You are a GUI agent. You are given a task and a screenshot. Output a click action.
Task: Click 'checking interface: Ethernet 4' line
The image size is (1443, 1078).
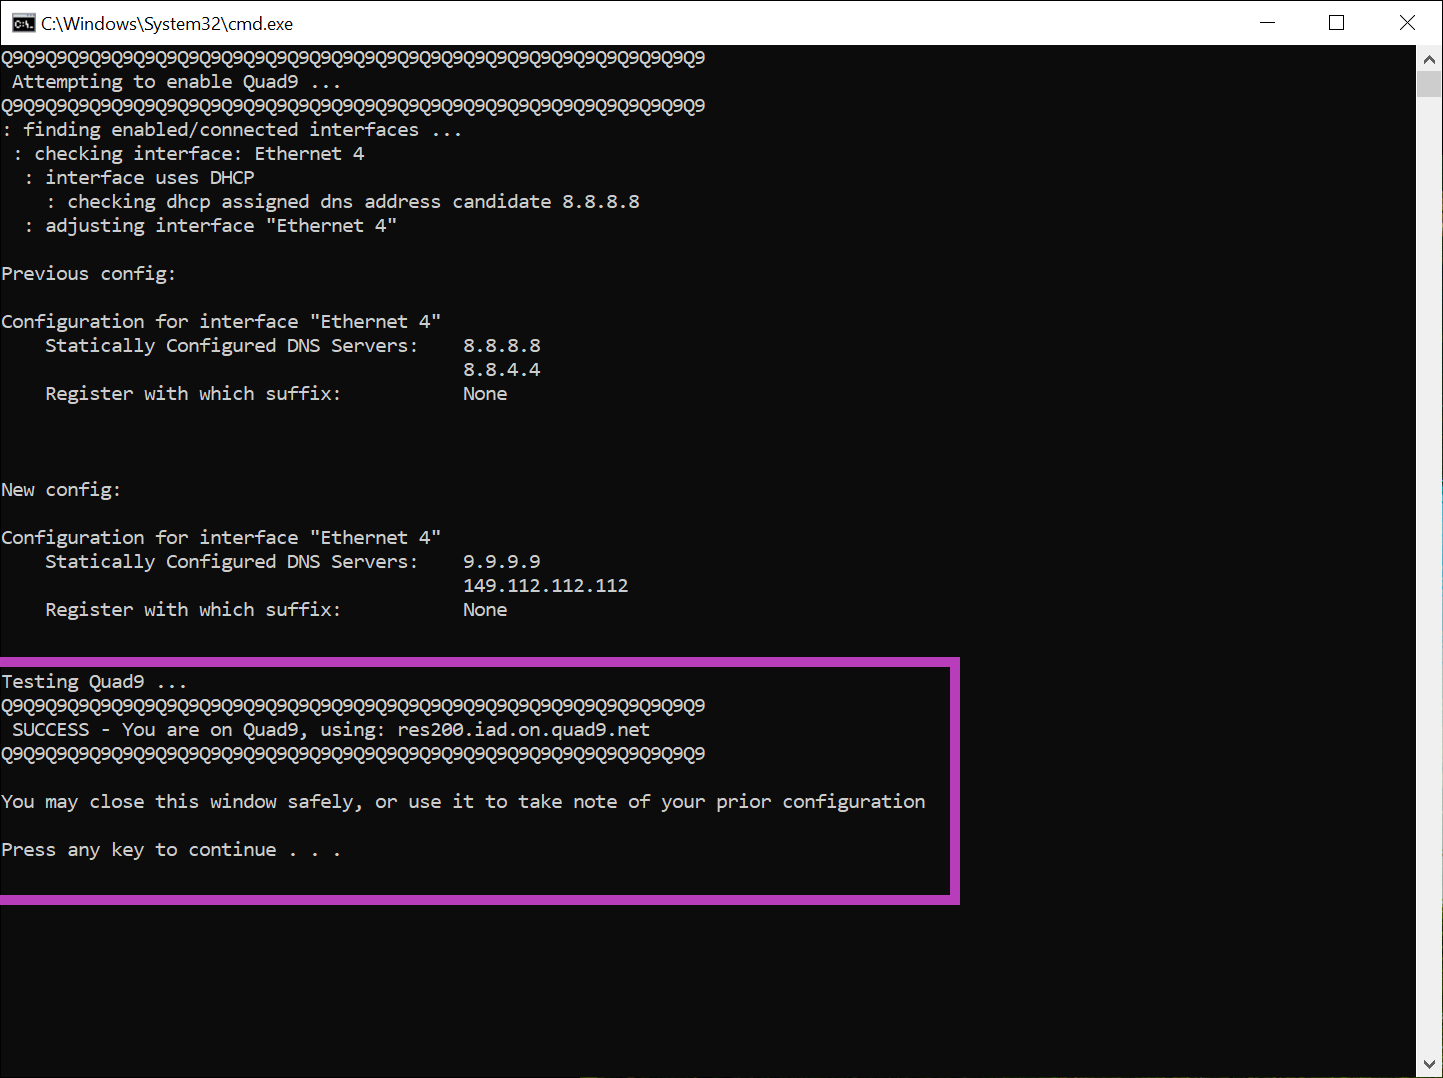189,154
